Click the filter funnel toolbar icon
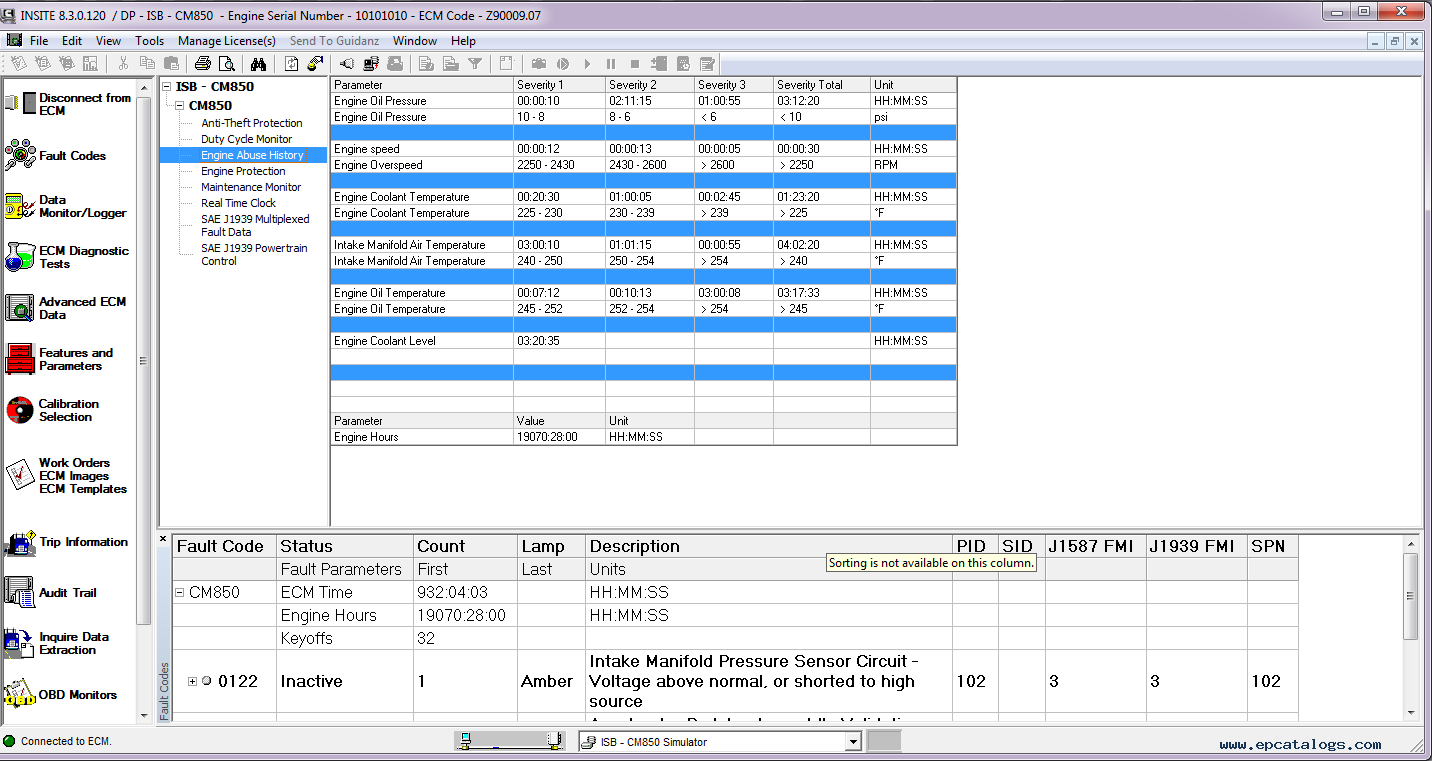Screen dimensions: 1432x761 (x=475, y=63)
